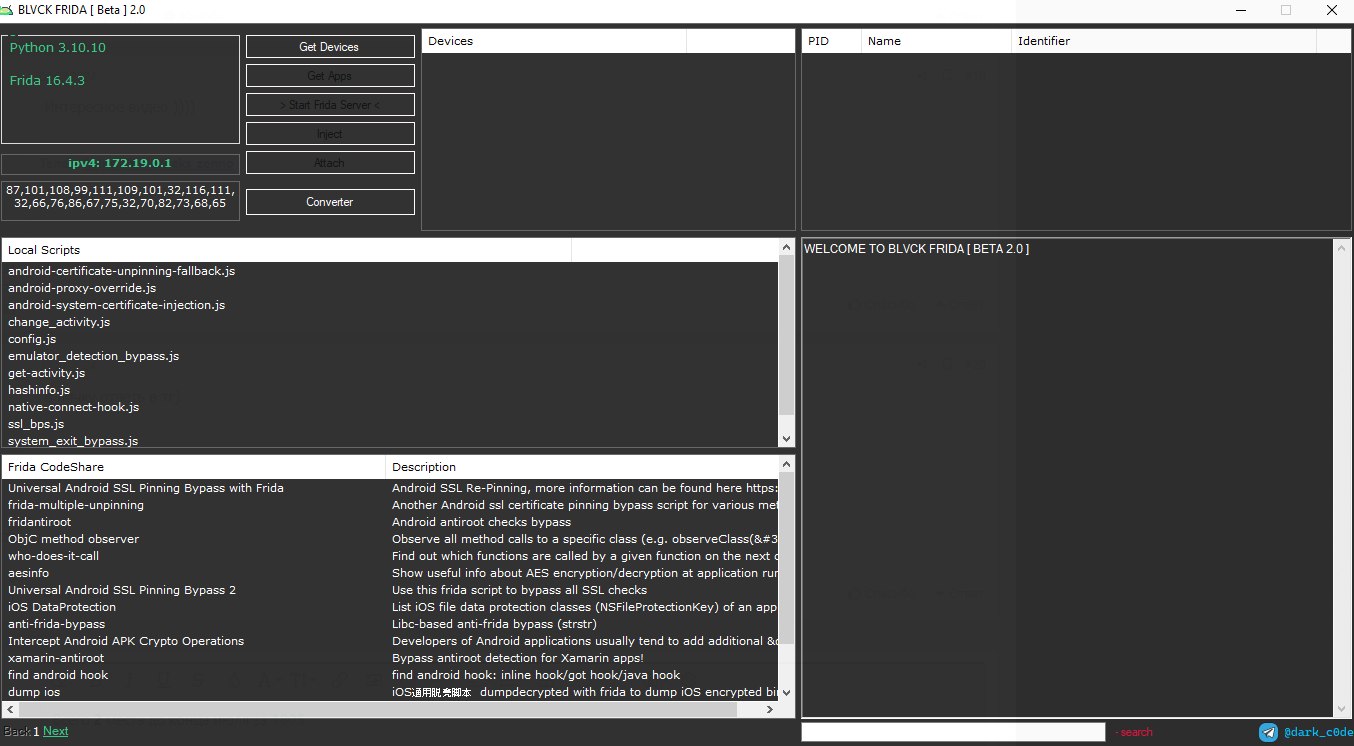Viewport: 1354px width, 746px height.
Task: Select find android hook entry
Action: (x=58, y=675)
